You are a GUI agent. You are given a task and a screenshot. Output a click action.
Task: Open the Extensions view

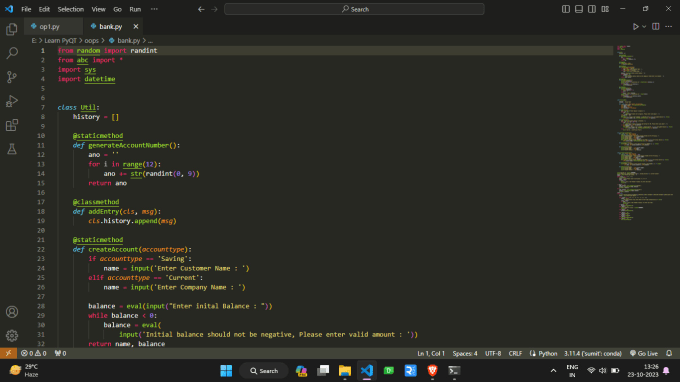pyautogui.click(x=12, y=125)
